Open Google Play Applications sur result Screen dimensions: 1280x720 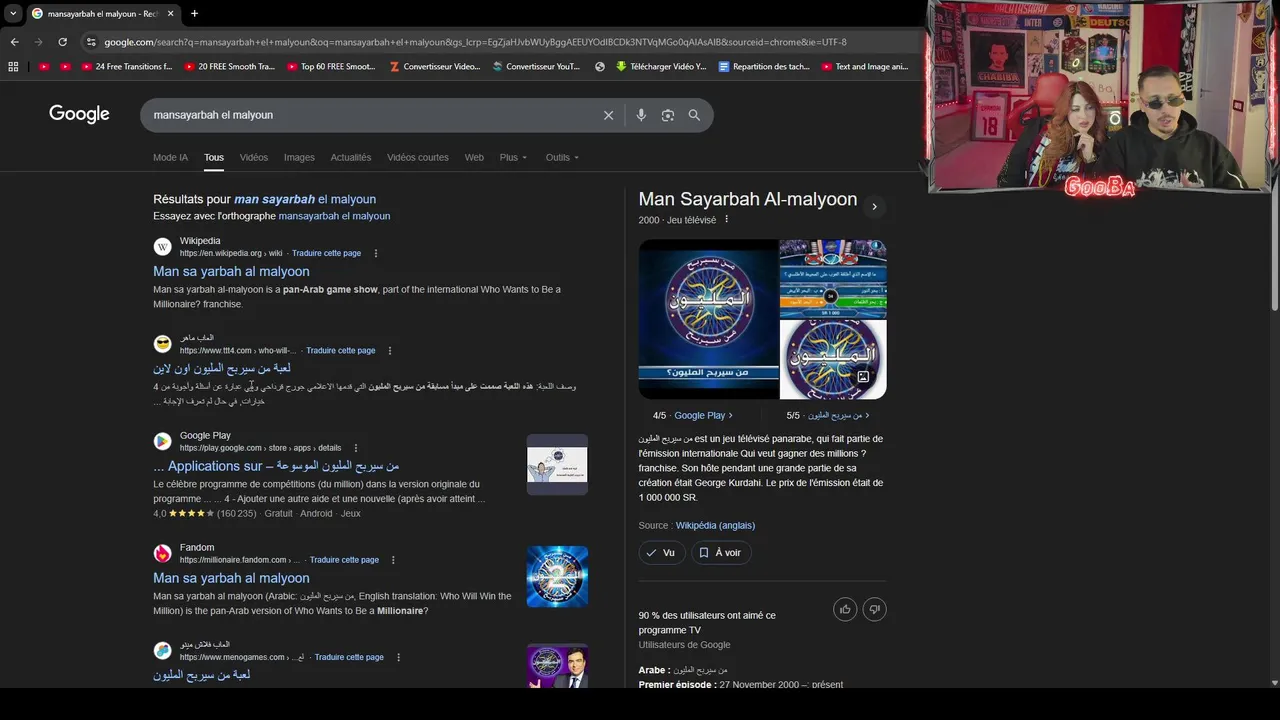[x=276, y=466]
